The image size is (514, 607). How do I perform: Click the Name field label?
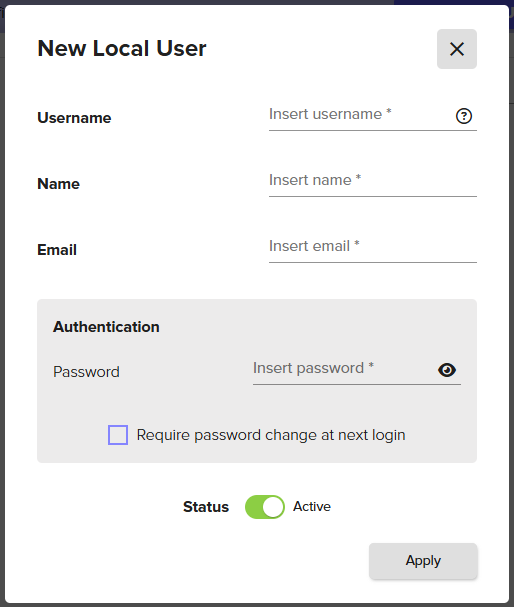[58, 184]
